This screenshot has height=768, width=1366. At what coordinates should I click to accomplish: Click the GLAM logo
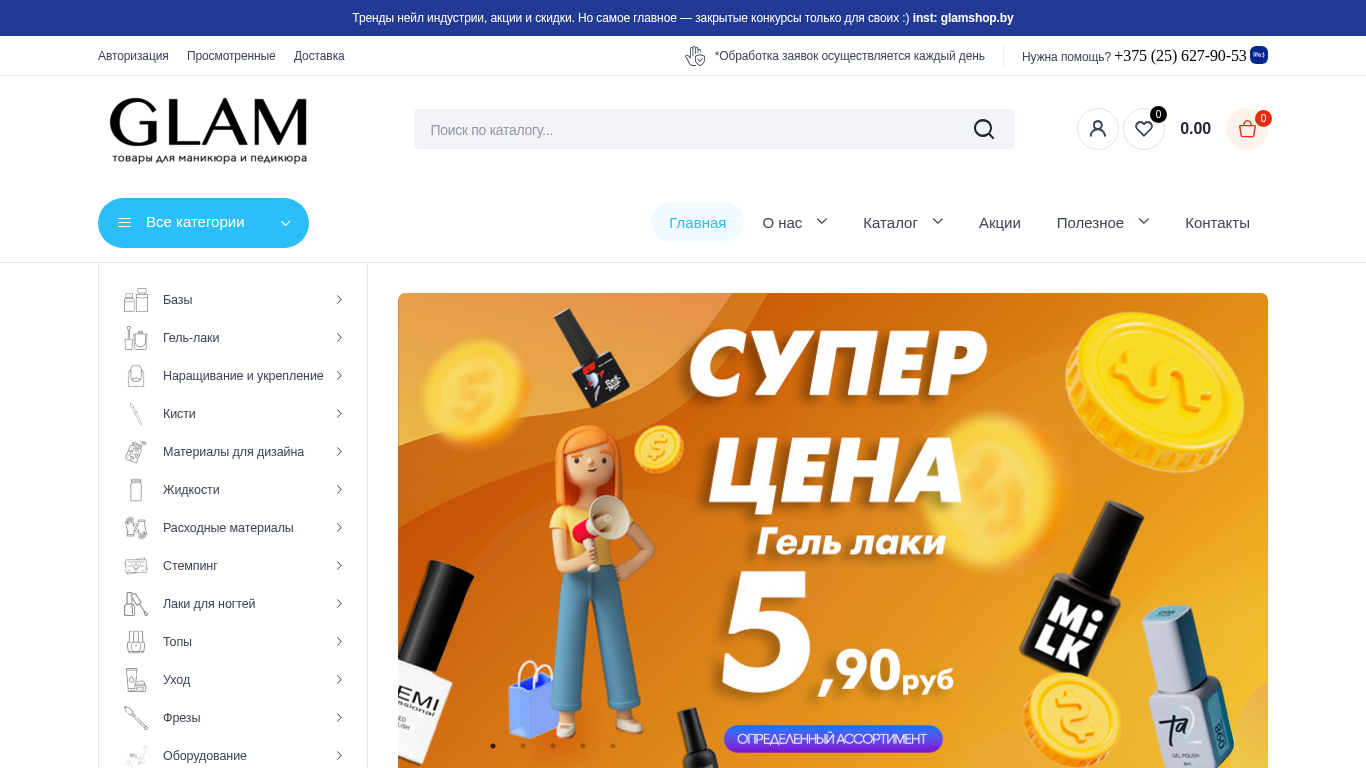pyautogui.click(x=209, y=130)
